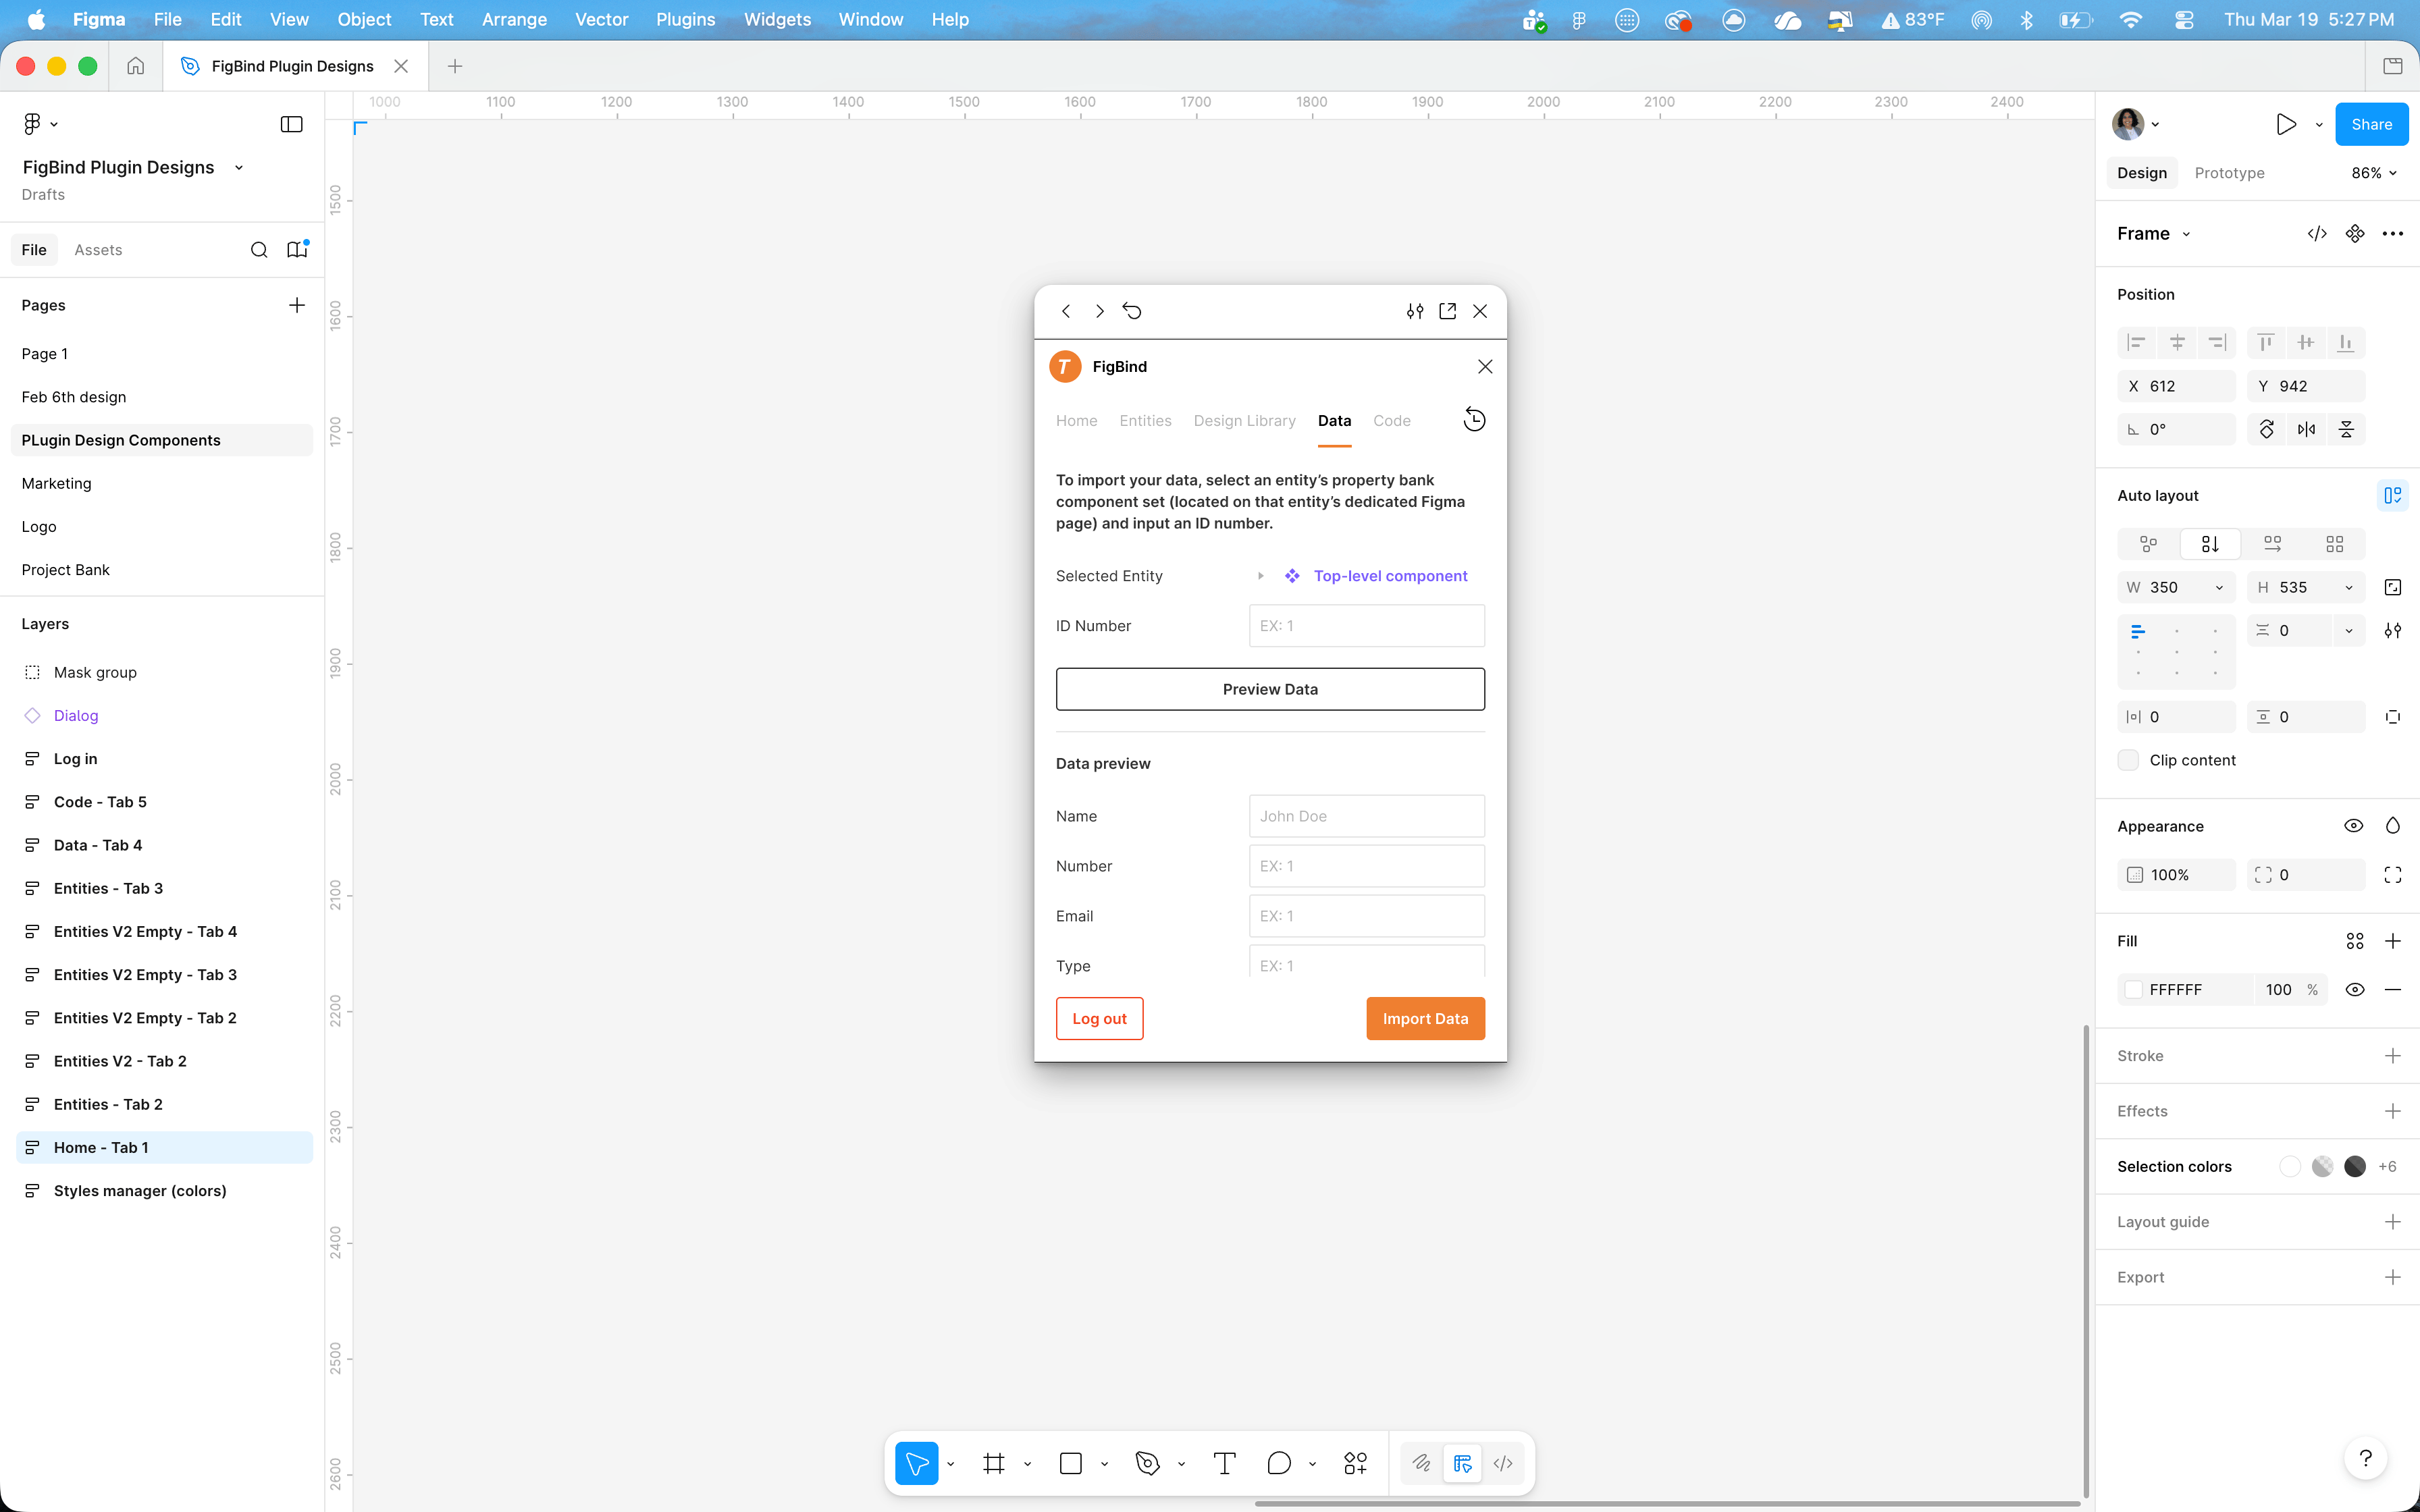Search layers with the magnifier icon
The image size is (2420, 1512).
click(259, 250)
